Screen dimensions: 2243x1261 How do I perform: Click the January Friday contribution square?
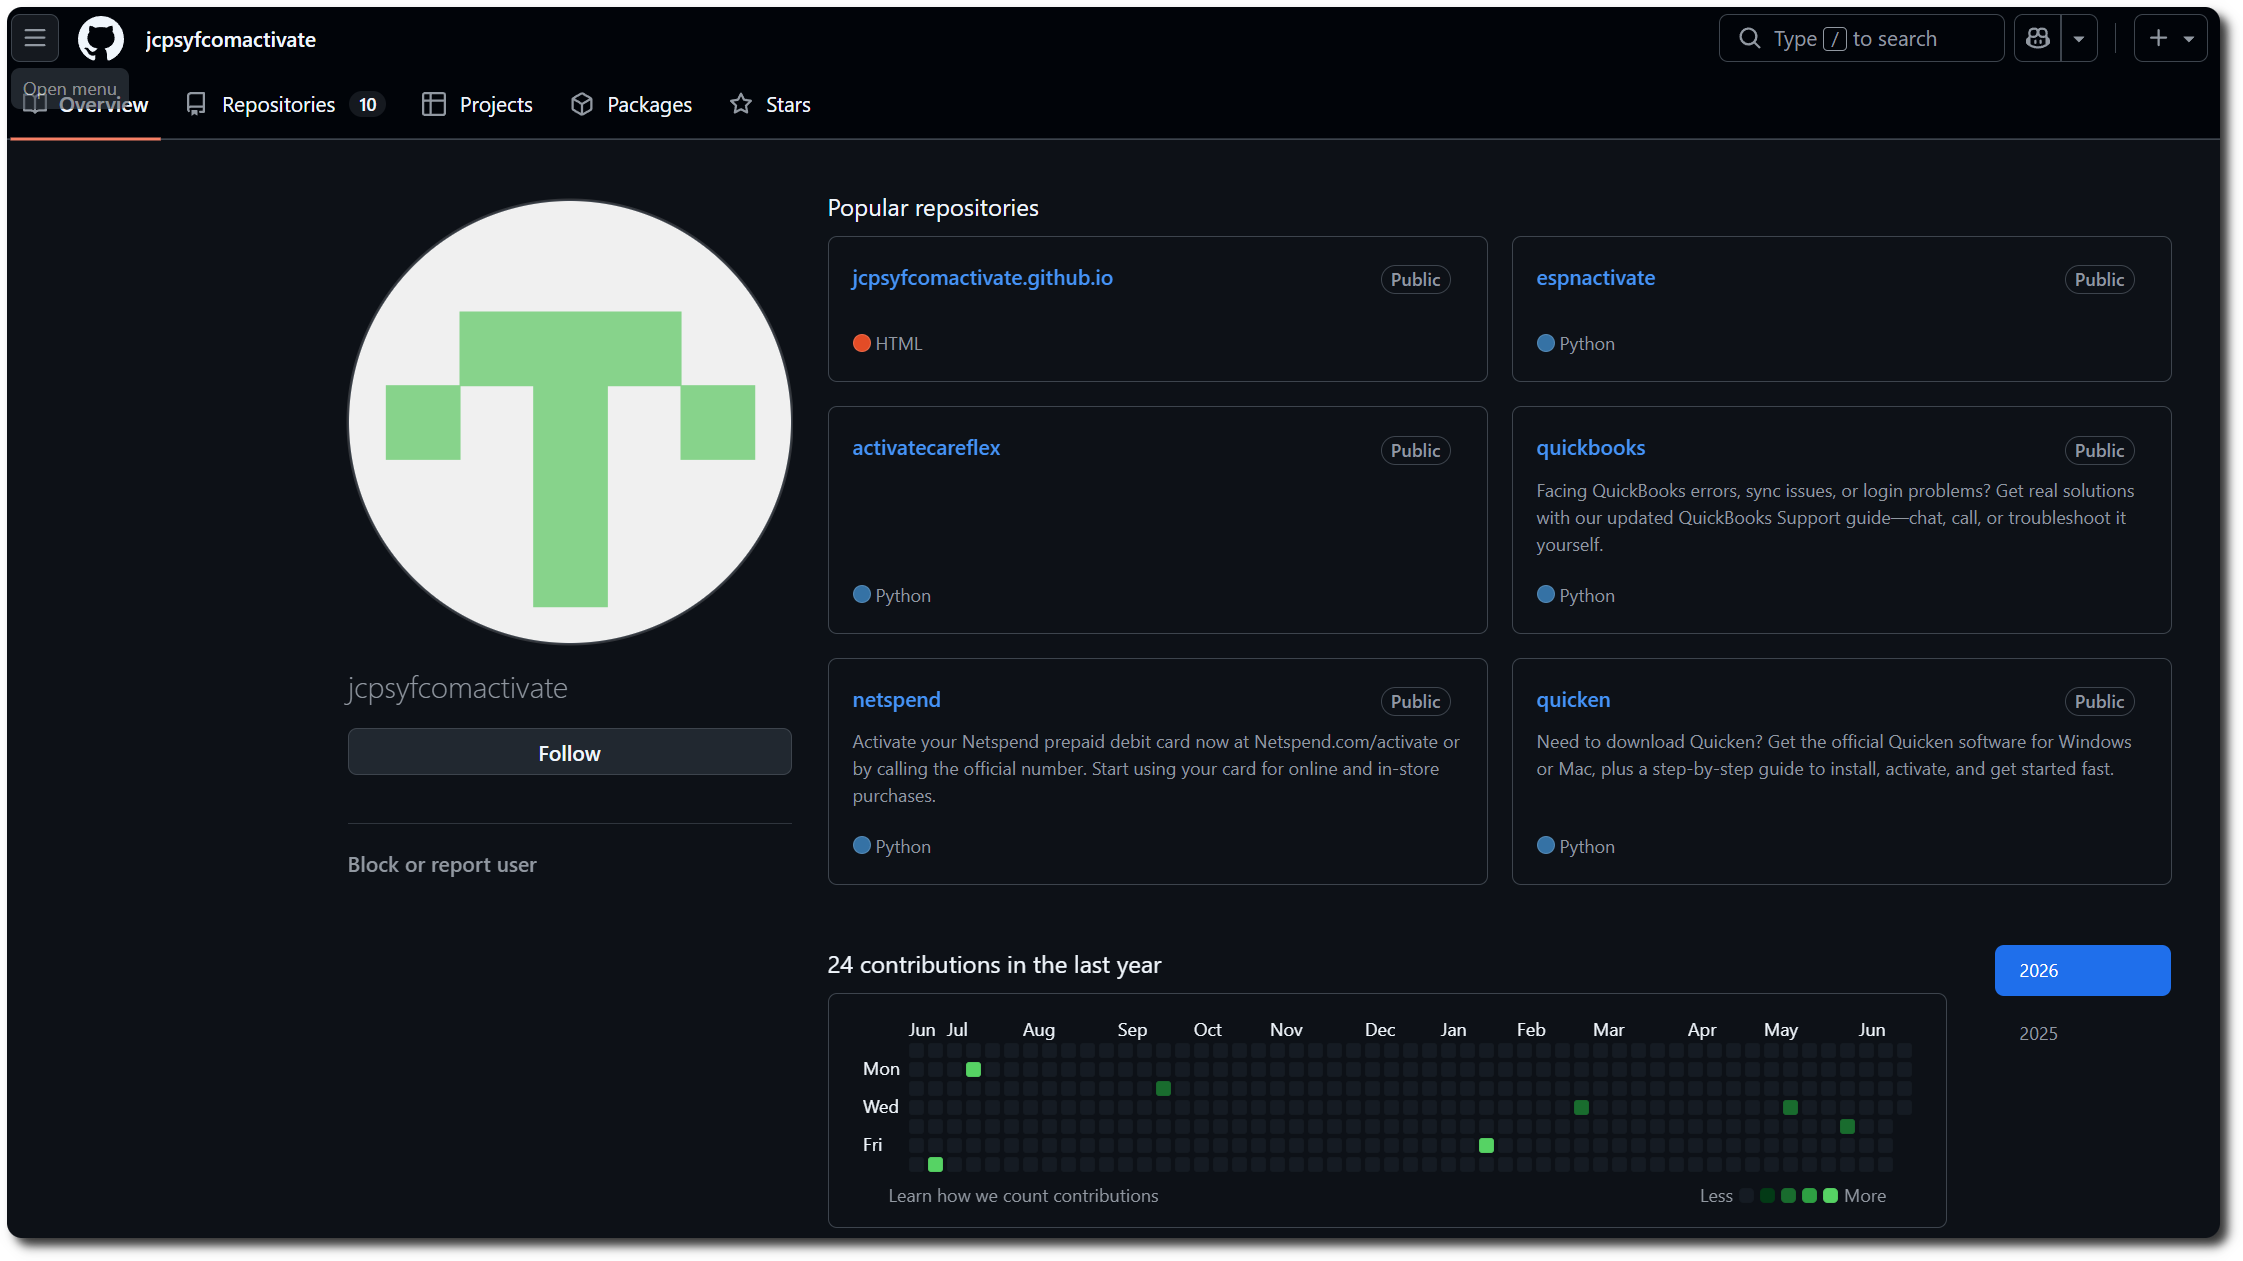1486,1145
